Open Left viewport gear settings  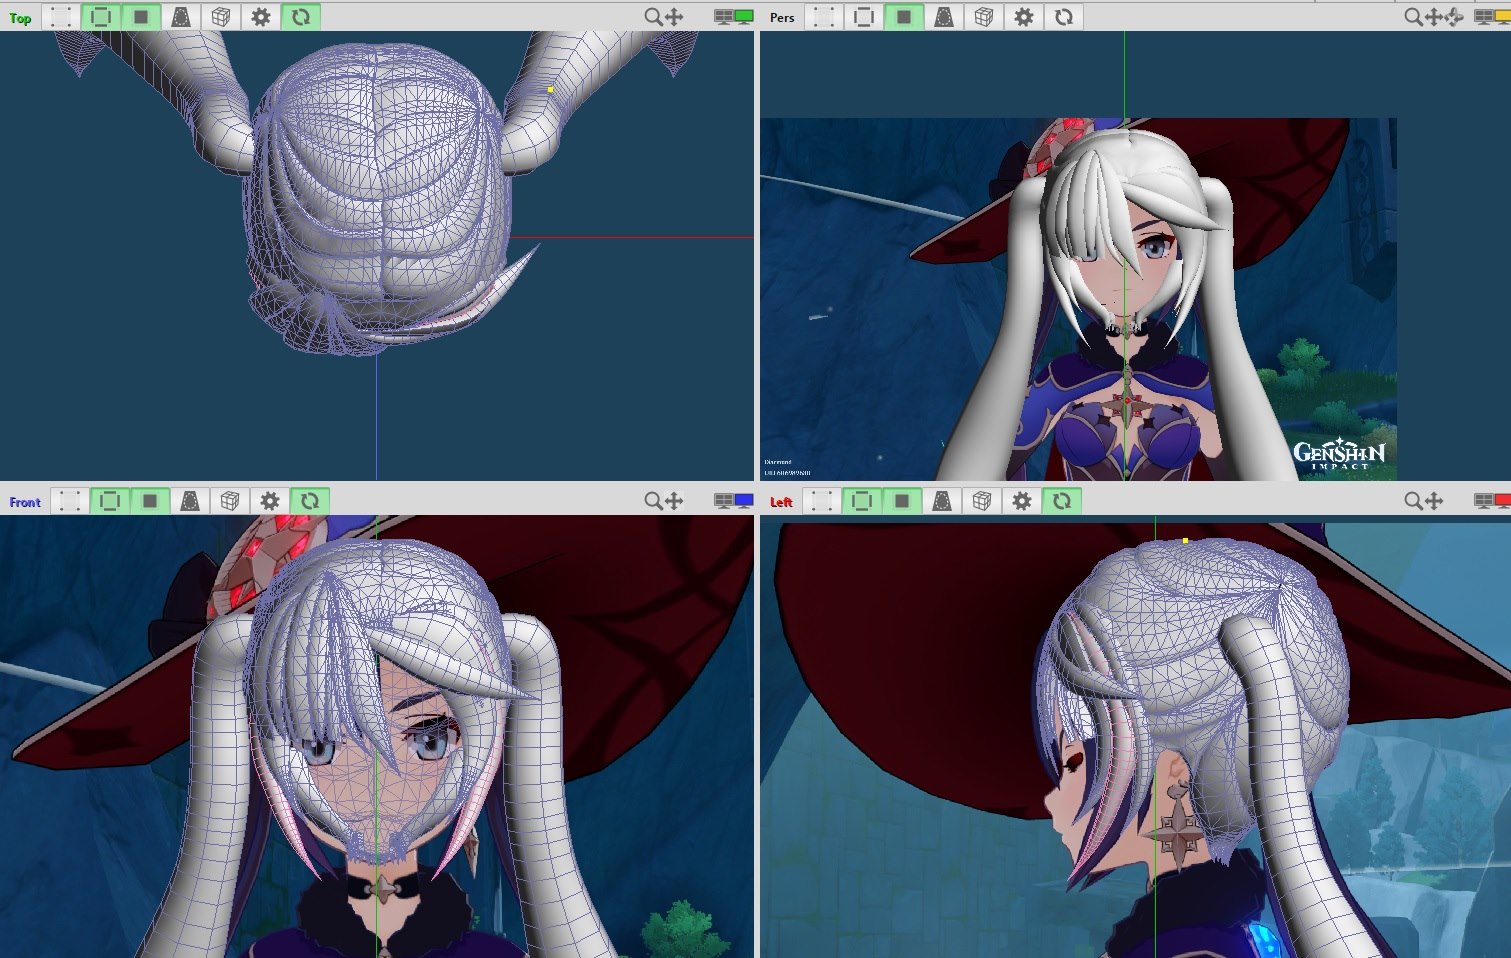pyautogui.click(x=1022, y=501)
